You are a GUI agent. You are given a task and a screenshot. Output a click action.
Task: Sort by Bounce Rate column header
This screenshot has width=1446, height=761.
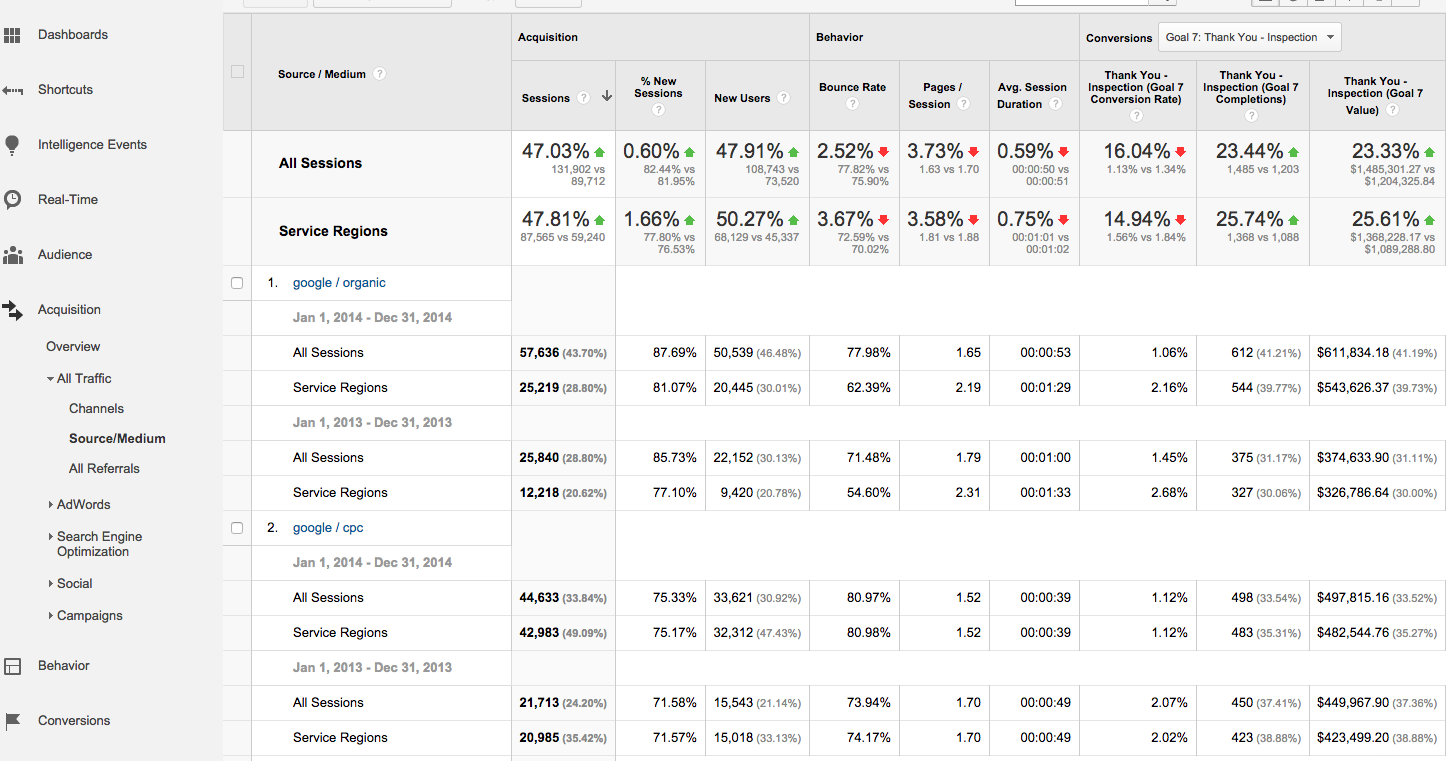tap(852, 87)
